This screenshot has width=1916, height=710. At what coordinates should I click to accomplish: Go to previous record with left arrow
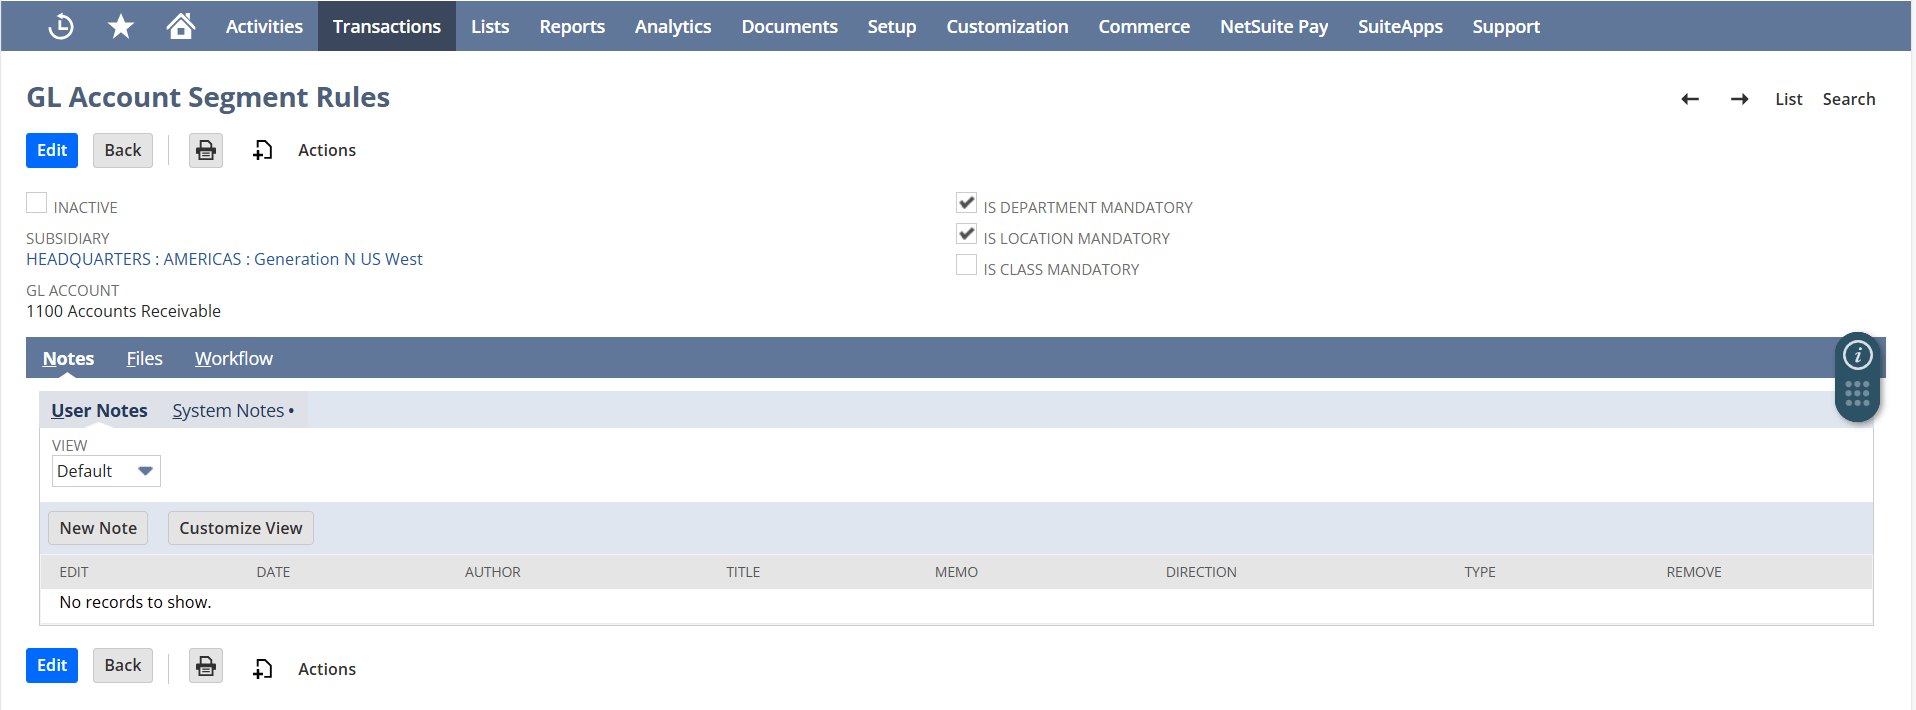point(1690,99)
